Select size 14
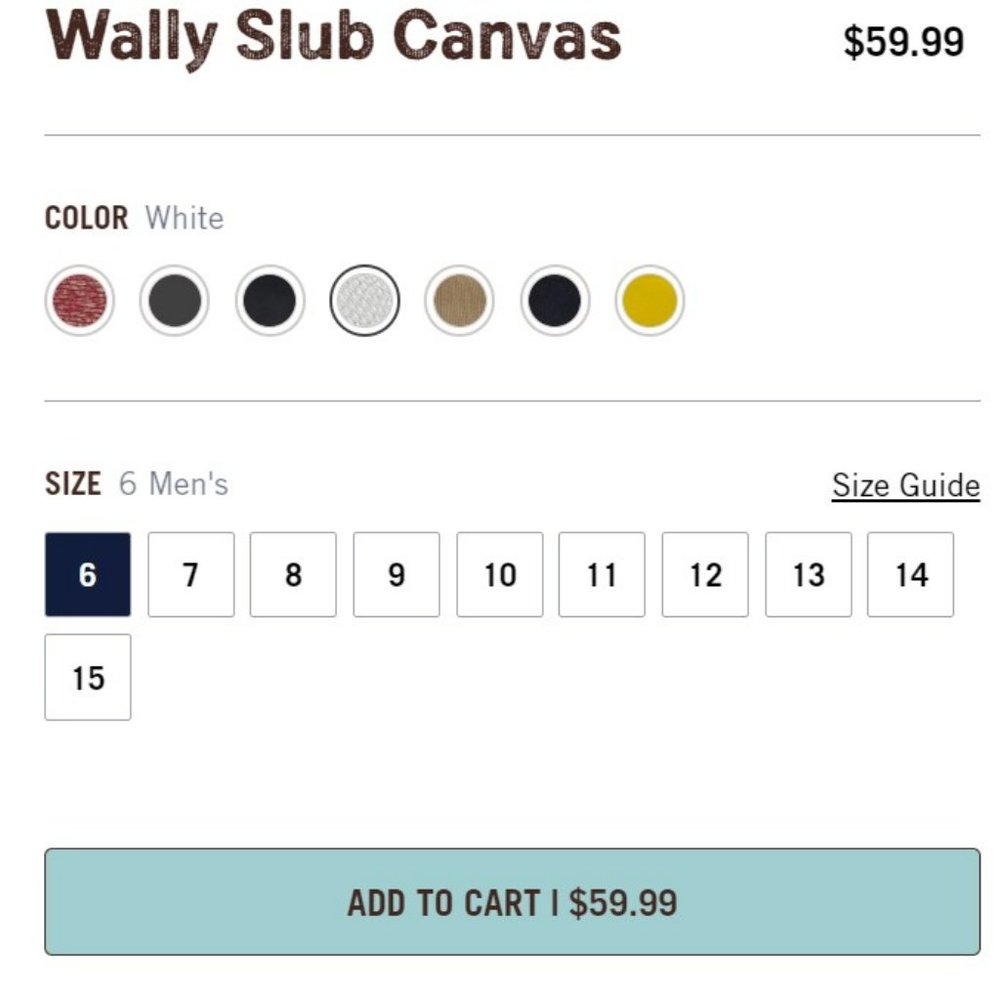Viewport: 1000px width, 1000px height. pyautogui.click(x=911, y=574)
